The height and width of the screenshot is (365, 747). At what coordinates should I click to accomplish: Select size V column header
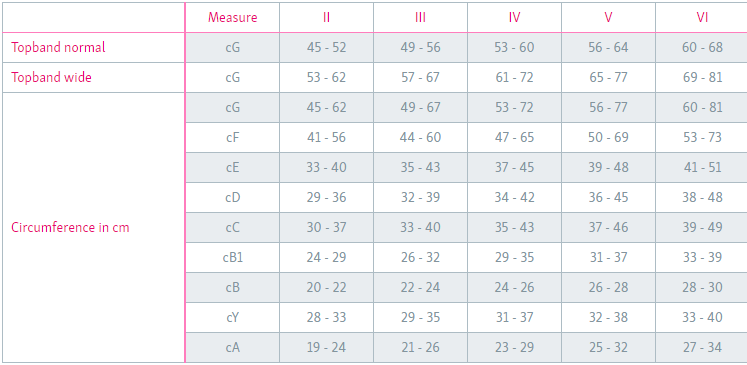(x=608, y=18)
